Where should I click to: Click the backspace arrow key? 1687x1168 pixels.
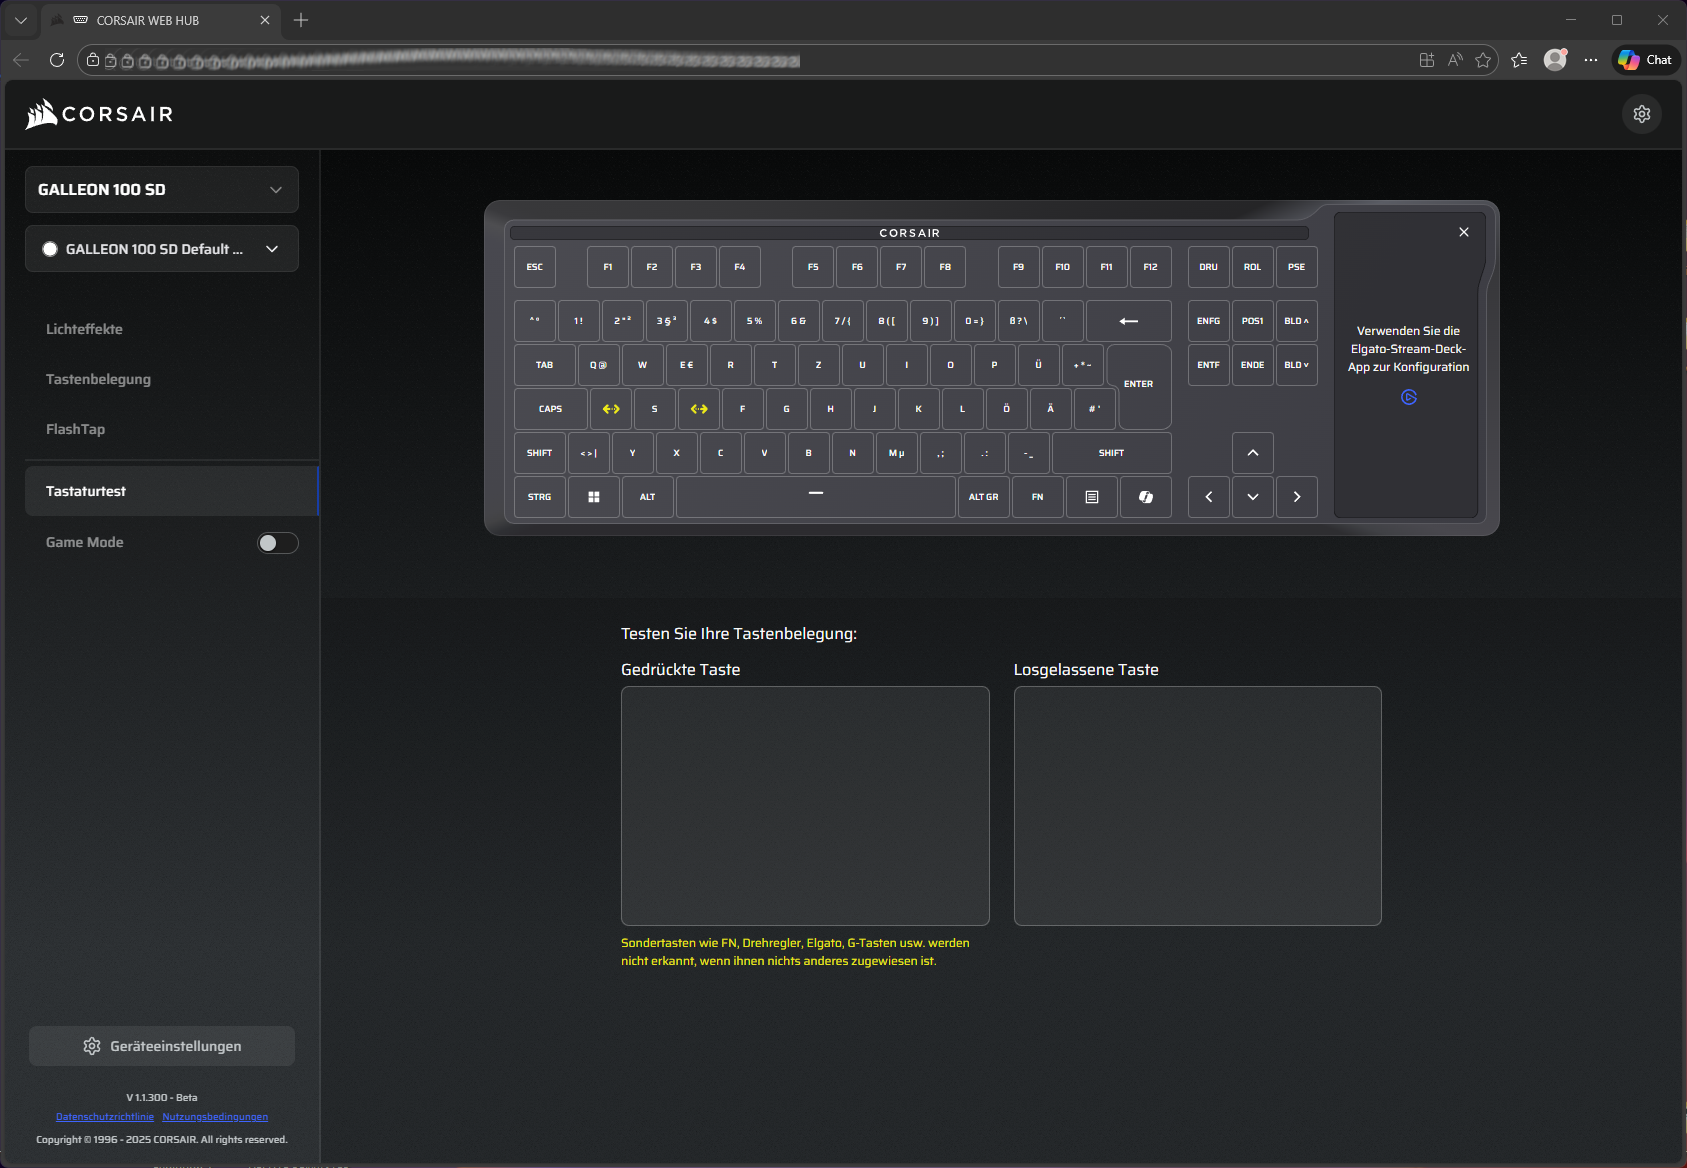(1128, 321)
